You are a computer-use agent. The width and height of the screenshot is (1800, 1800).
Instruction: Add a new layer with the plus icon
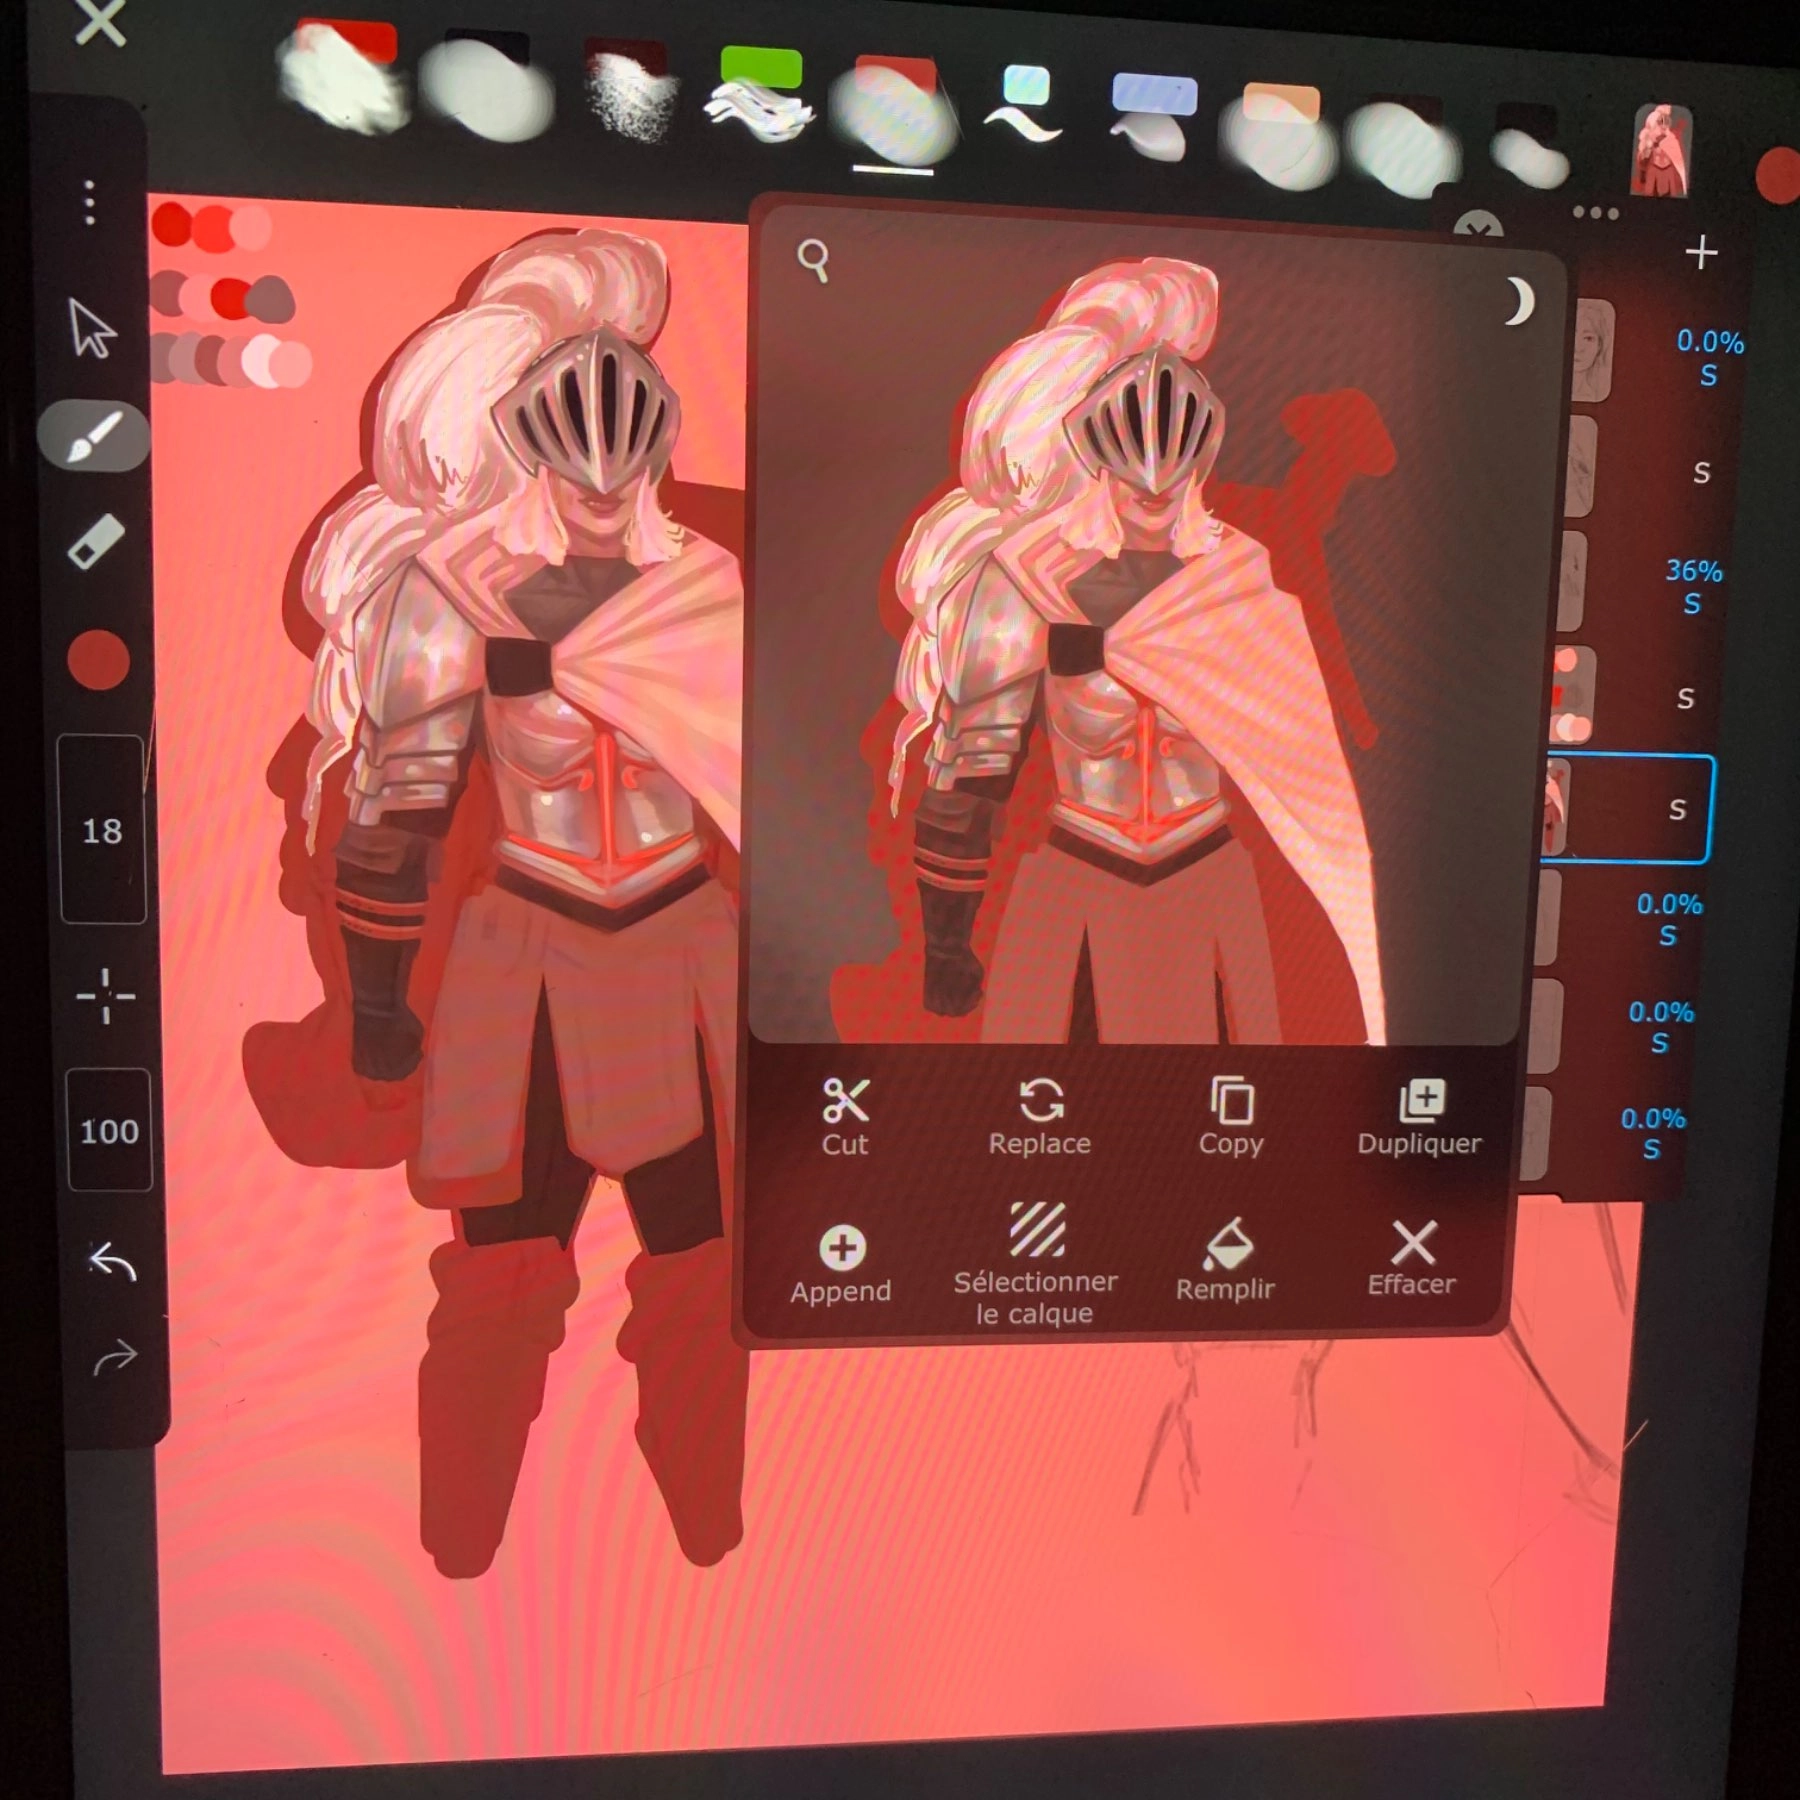[1702, 253]
